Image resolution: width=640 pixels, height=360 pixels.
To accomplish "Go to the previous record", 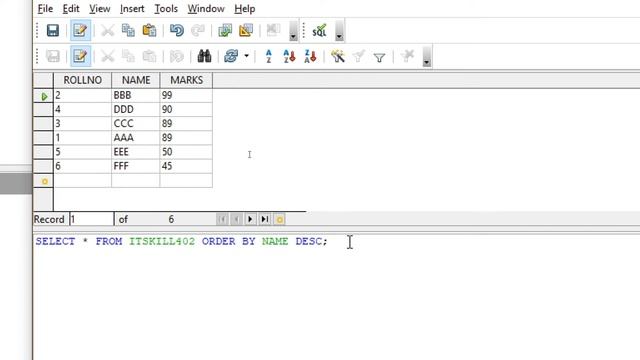I will 236,220.
